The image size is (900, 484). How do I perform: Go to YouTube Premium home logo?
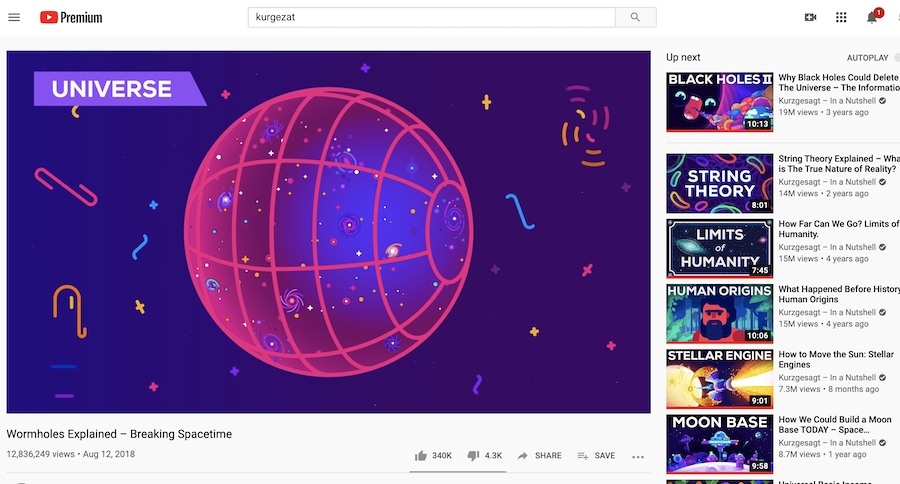click(71, 18)
